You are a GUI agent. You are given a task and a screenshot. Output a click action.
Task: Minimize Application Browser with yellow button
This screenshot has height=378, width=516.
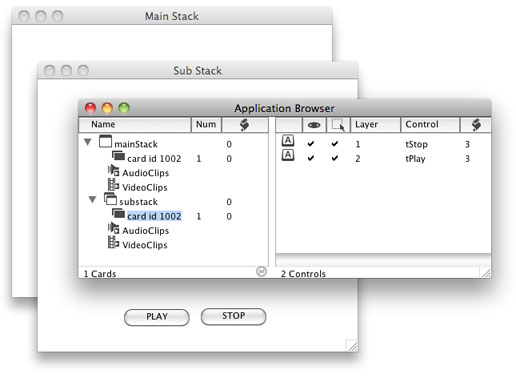107,108
